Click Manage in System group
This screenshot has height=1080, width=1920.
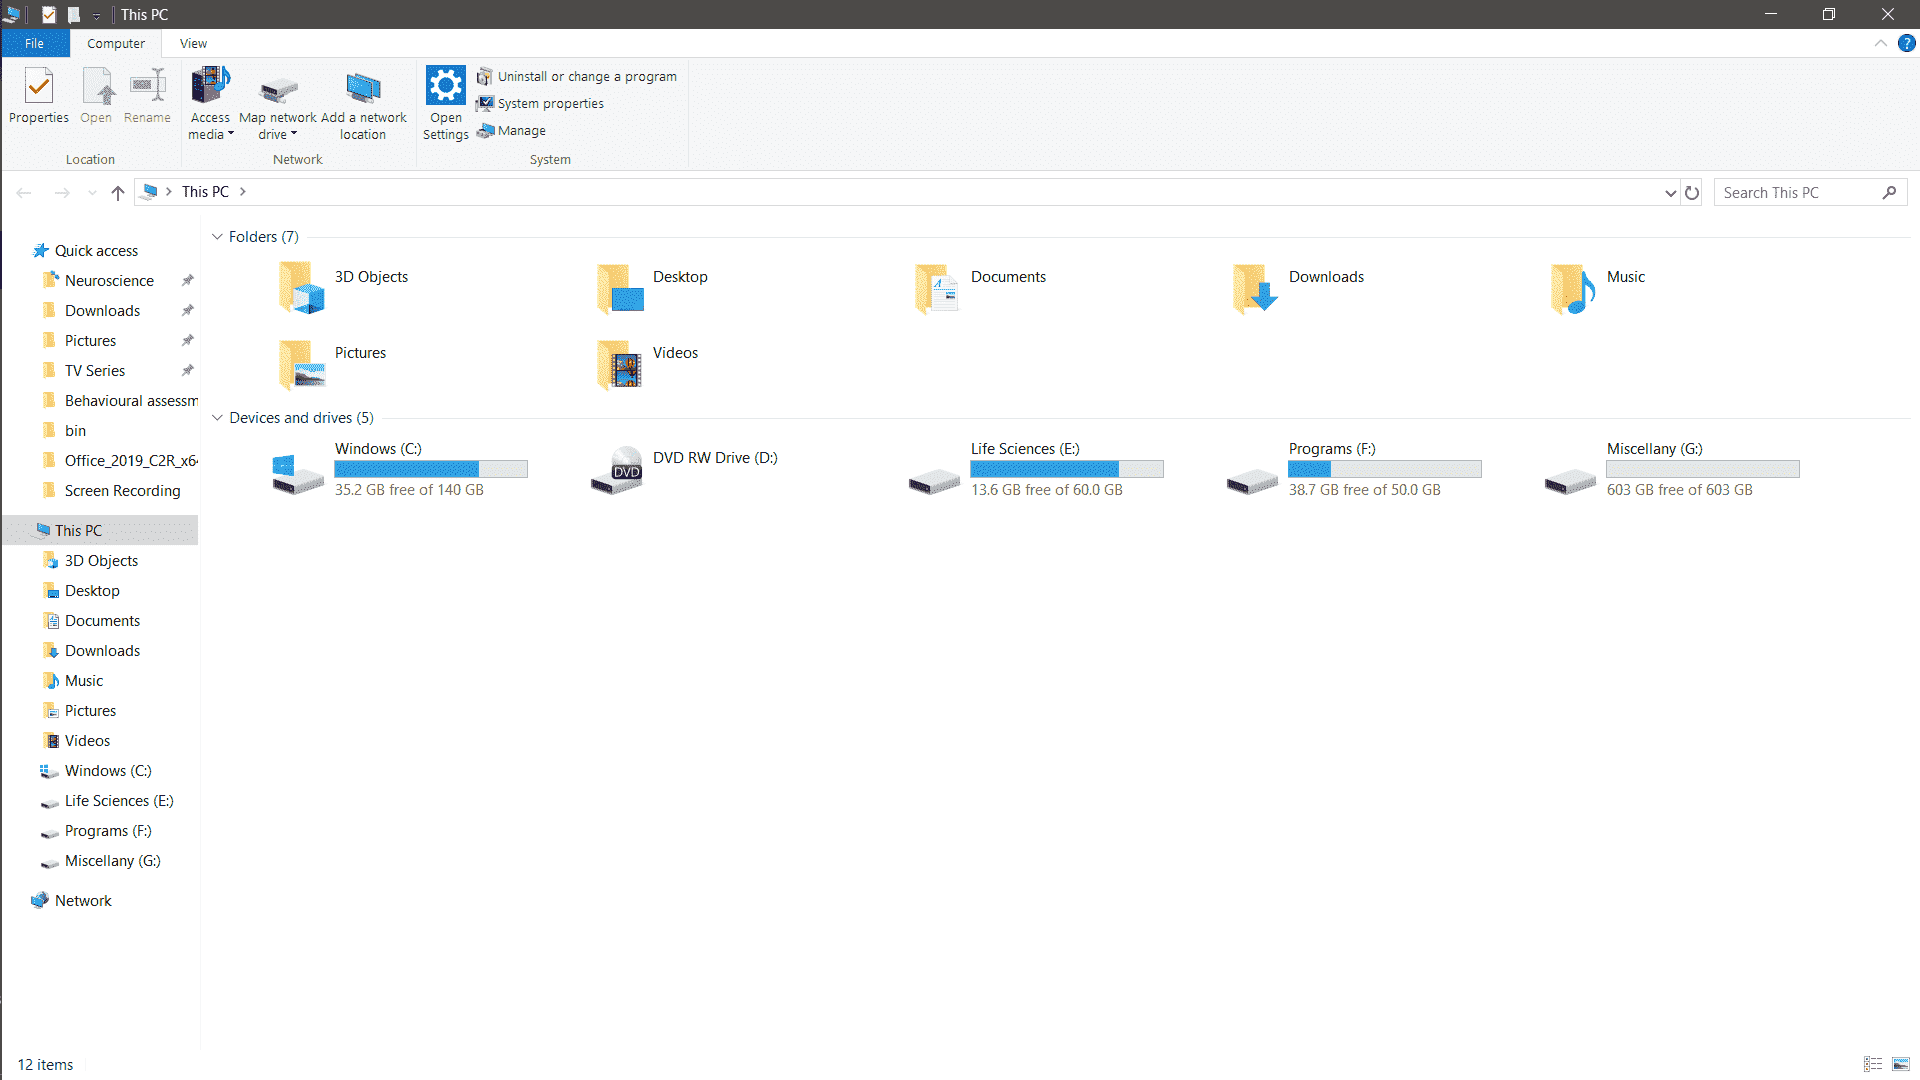coord(512,131)
